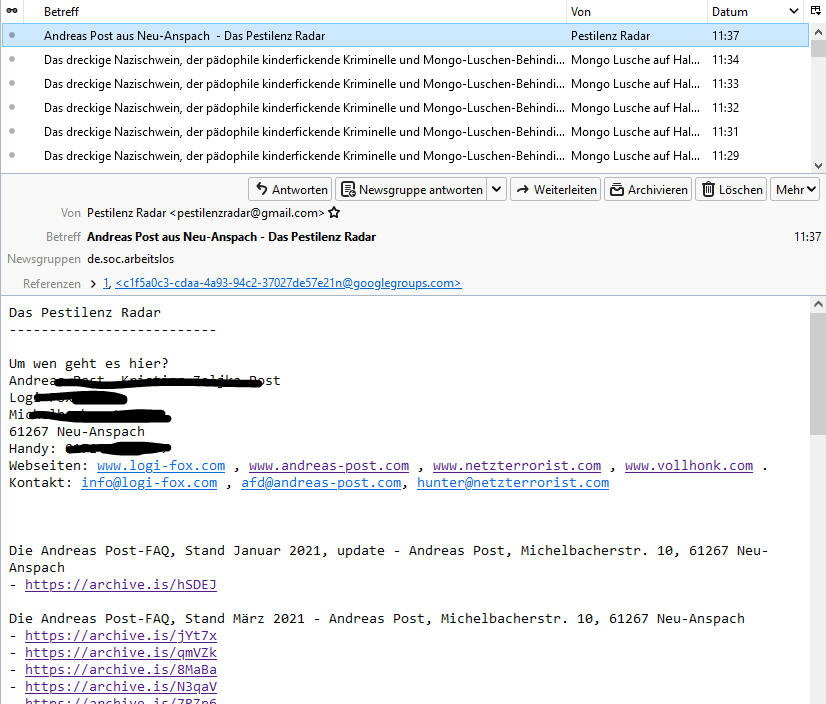This screenshot has height=704, width=826.
Task: Click message body scrollbar up arrow
Action: coord(818,304)
